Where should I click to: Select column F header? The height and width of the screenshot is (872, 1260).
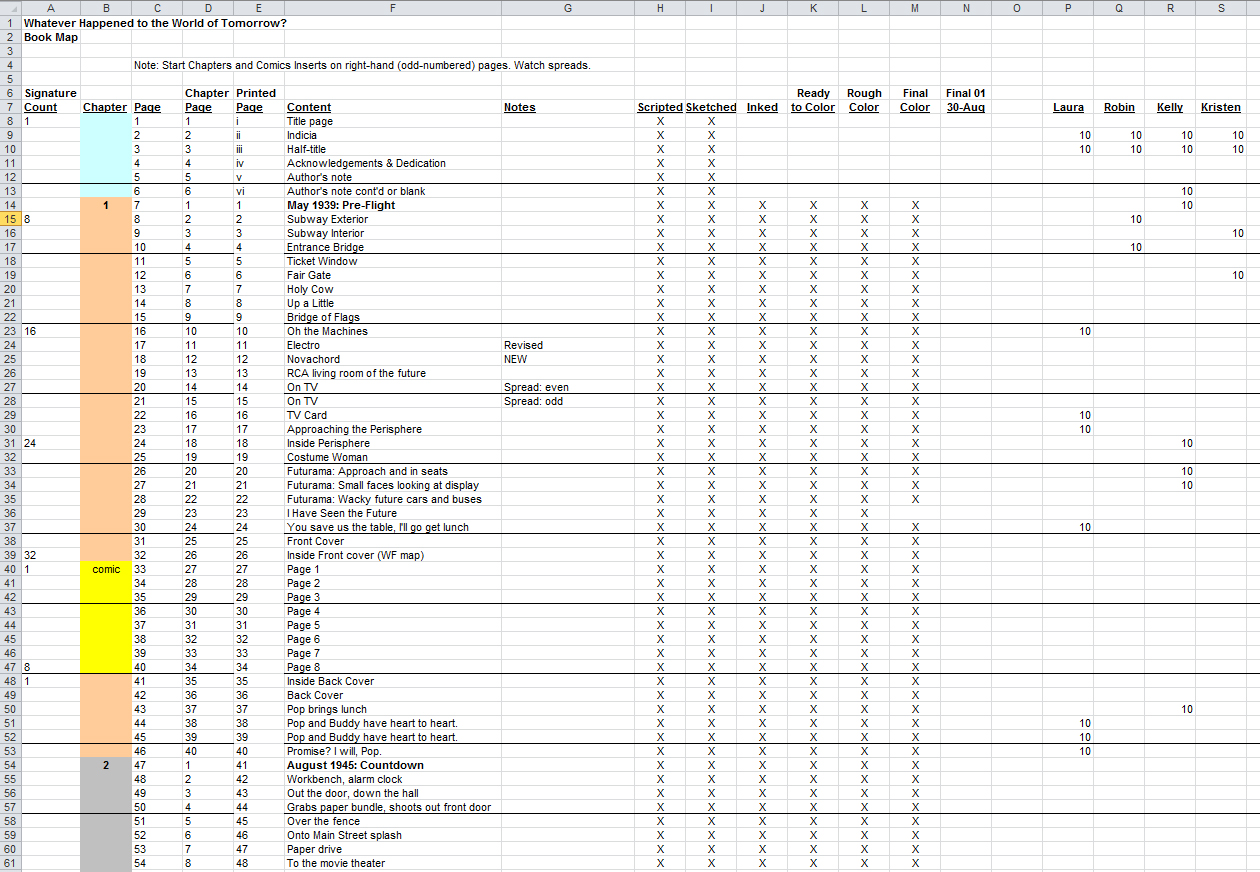[393, 8]
